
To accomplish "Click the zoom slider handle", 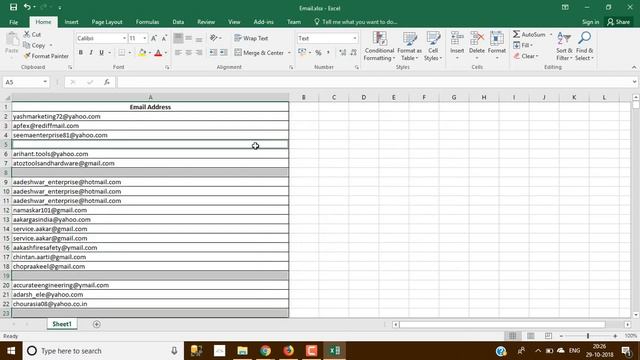I will point(588,336).
